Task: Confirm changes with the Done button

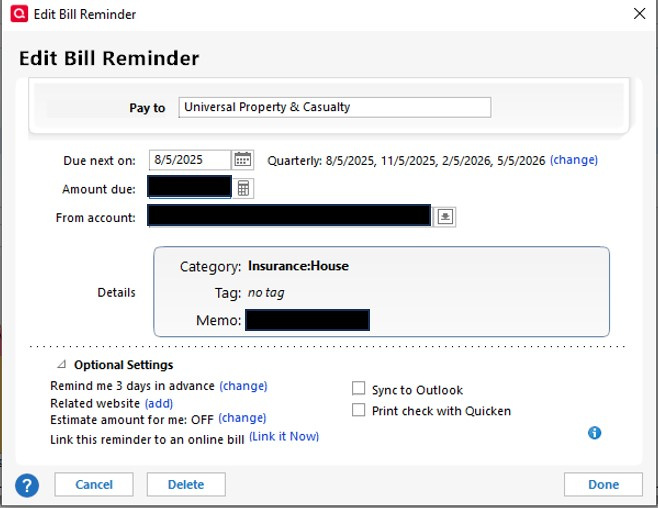Action: pos(603,485)
